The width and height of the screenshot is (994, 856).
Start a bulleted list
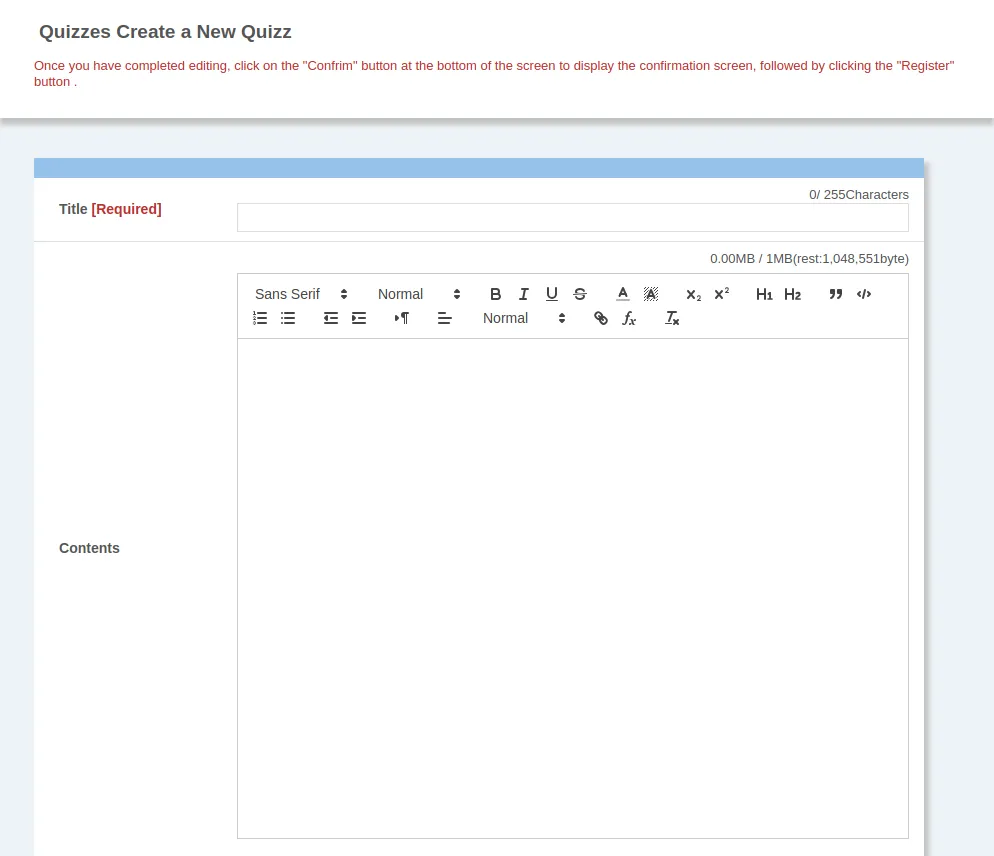(288, 318)
